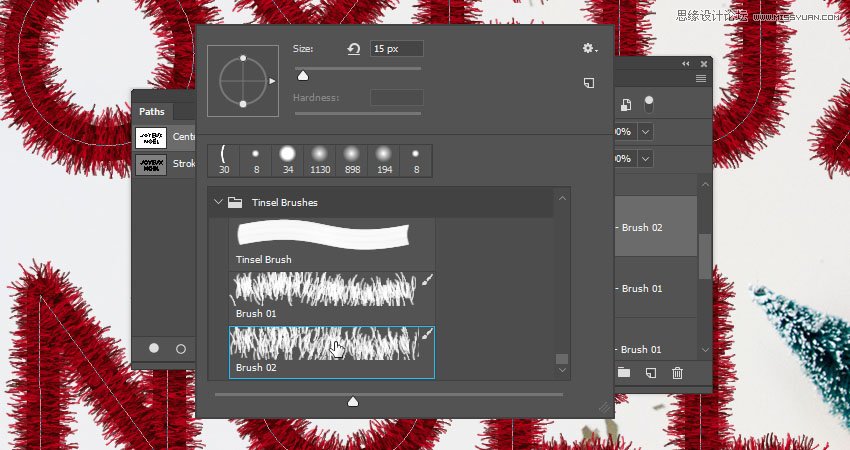This screenshot has height=450, width=850.
Task: Create a new group in Layers panel
Action: pyautogui.click(x=624, y=372)
